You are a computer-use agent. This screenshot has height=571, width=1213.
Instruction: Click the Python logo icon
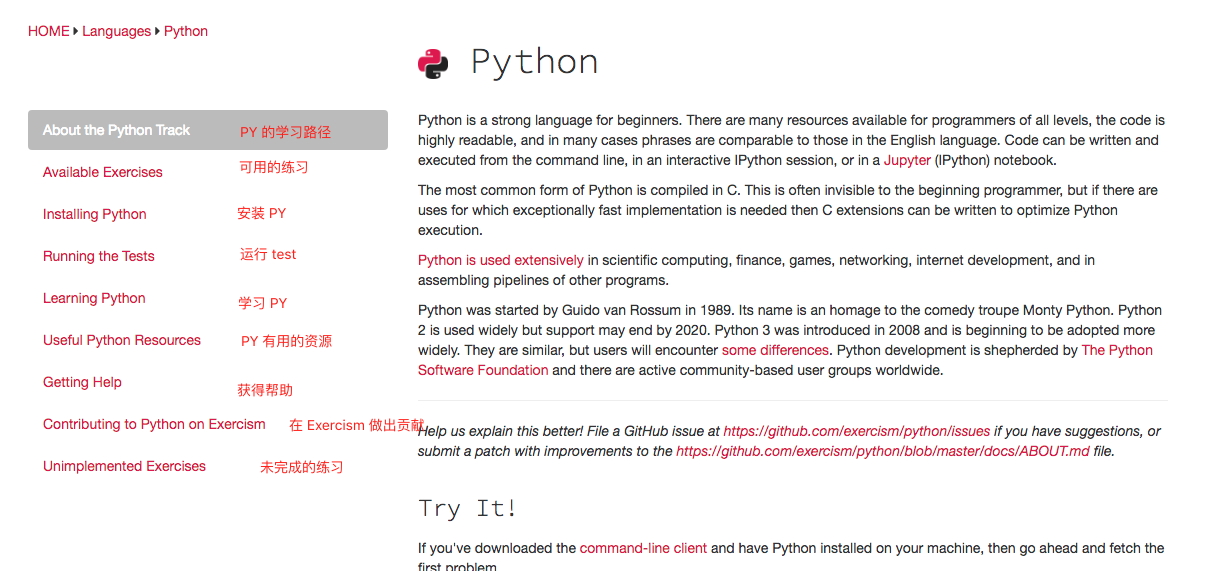tap(433, 63)
